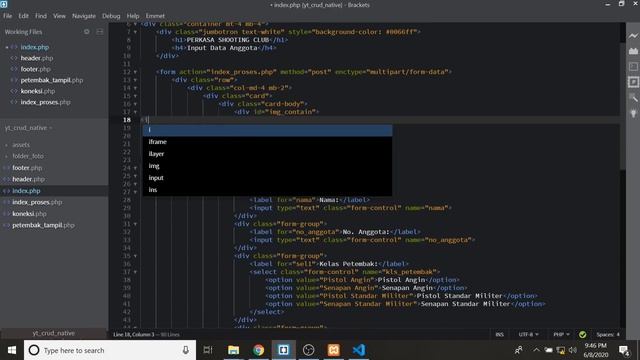
Task: Open header.php in Working Files
Action: (x=37, y=58)
